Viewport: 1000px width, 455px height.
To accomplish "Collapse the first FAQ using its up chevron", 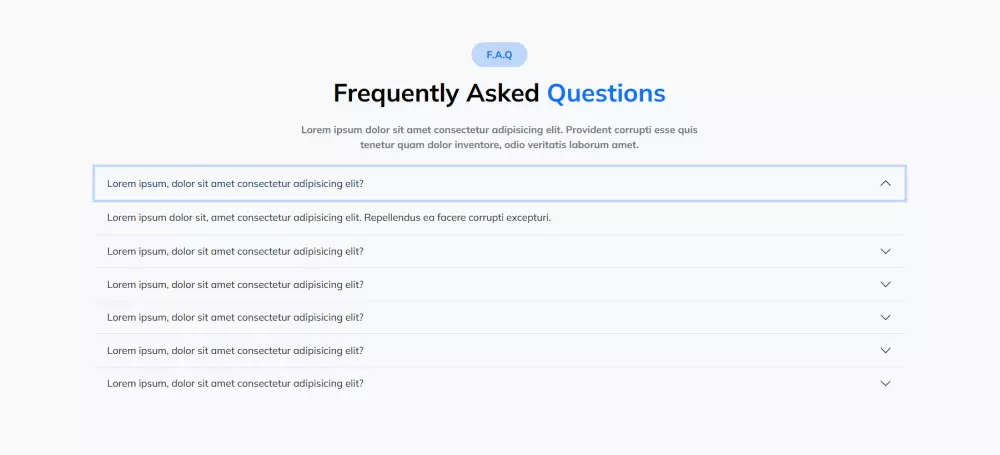I will tap(885, 183).
